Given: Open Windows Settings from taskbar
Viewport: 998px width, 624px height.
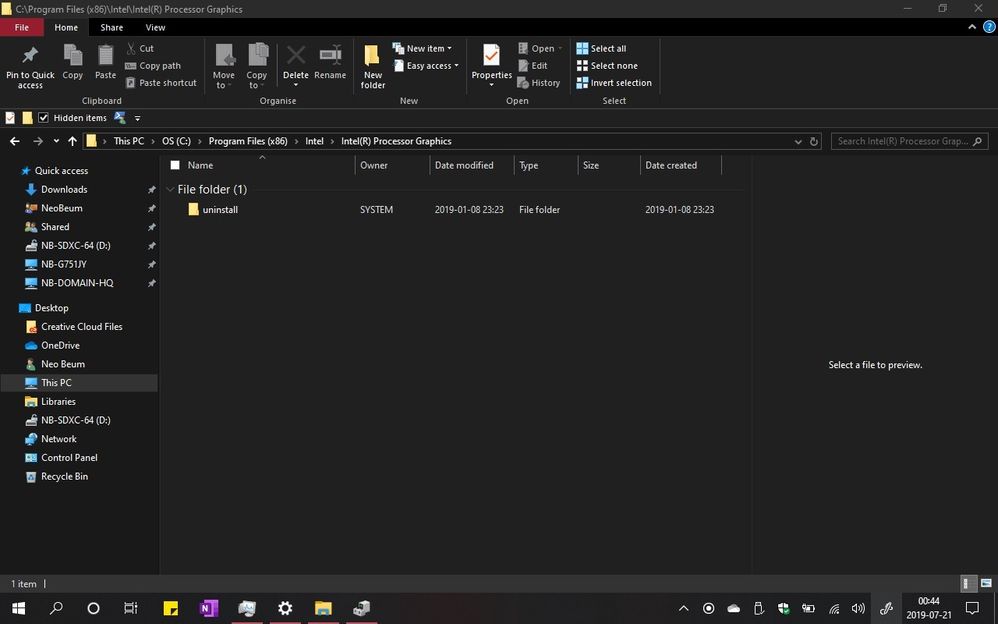Looking at the screenshot, I should pyautogui.click(x=285, y=609).
